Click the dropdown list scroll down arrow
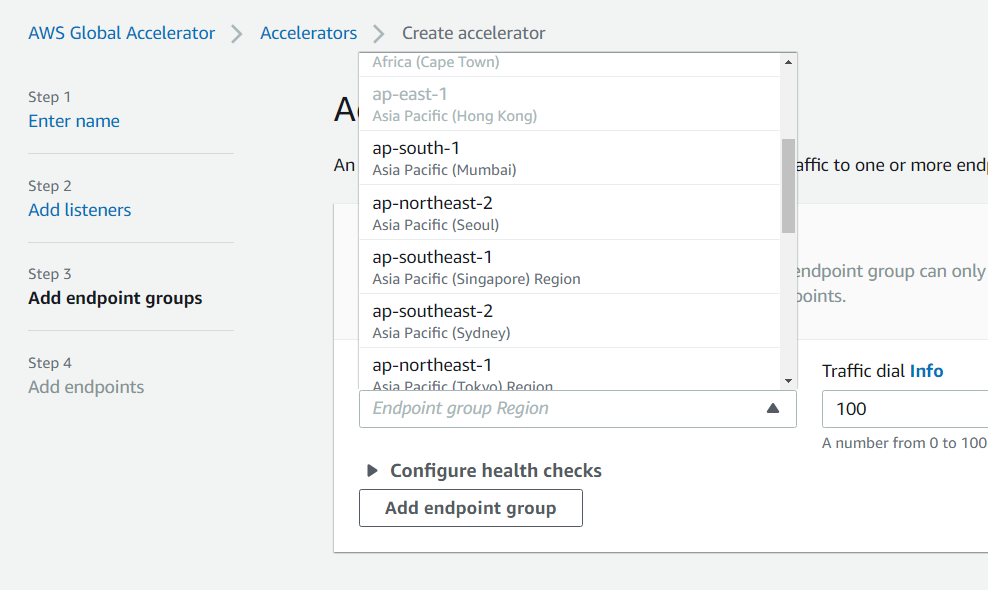The width and height of the screenshot is (988, 590). pyautogui.click(x=789, y=381)
